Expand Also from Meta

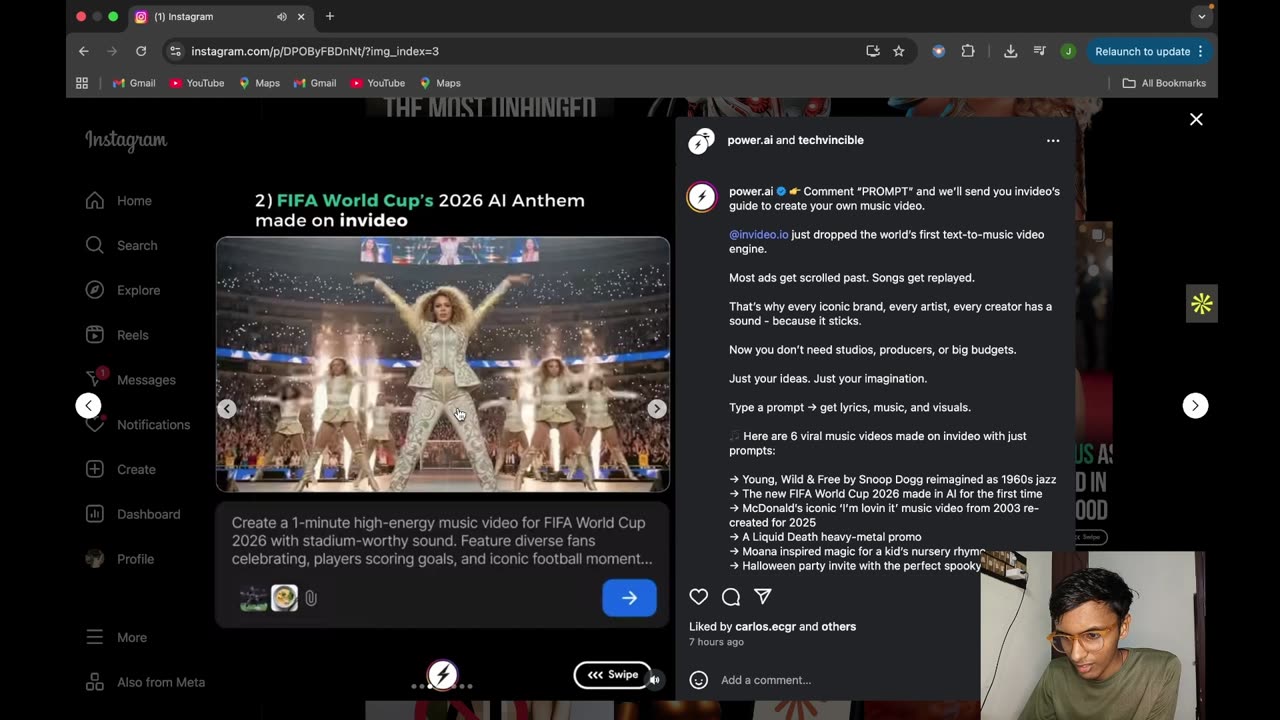click(x=145, y=682)
